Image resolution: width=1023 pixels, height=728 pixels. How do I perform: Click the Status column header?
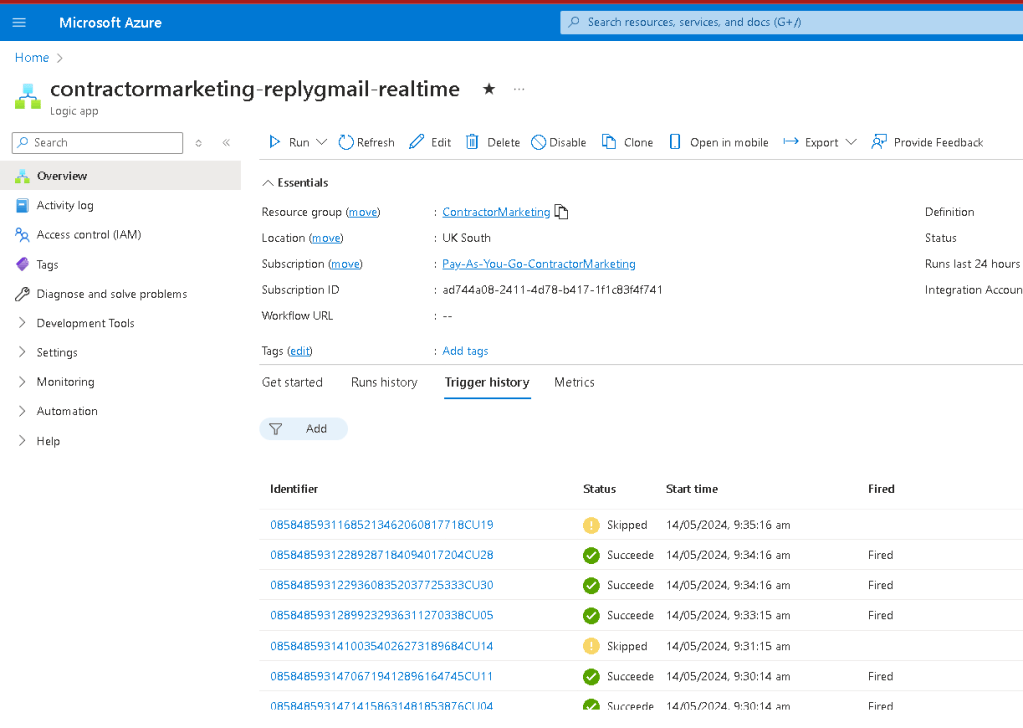click(x=599, y=489)
